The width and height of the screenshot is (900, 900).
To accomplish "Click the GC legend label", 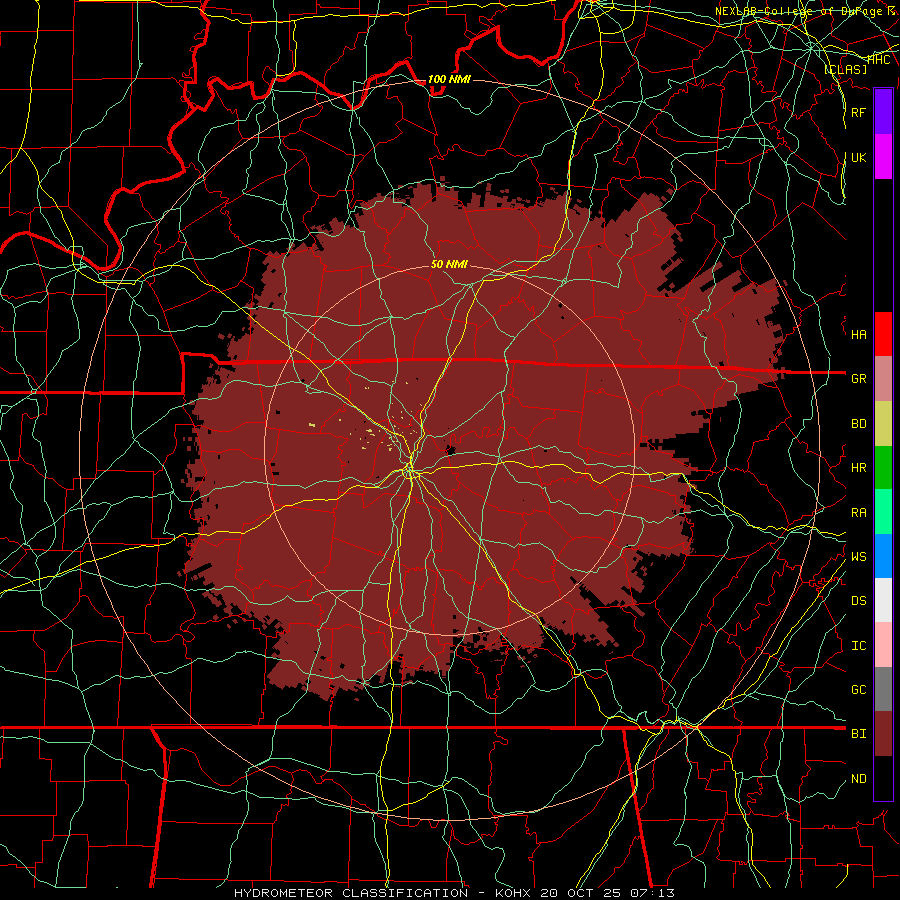I will (x=859, y=690).
